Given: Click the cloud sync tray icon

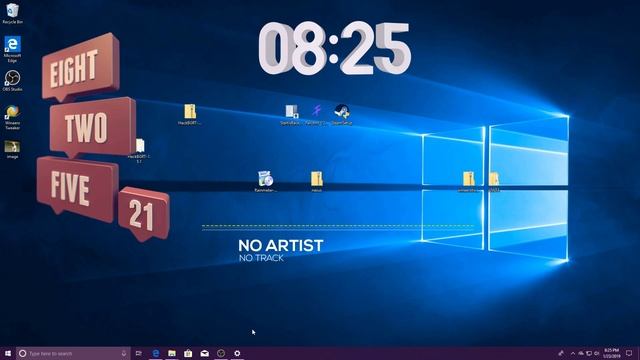Looking at the screenshot, I should click(x=581, y=353).
